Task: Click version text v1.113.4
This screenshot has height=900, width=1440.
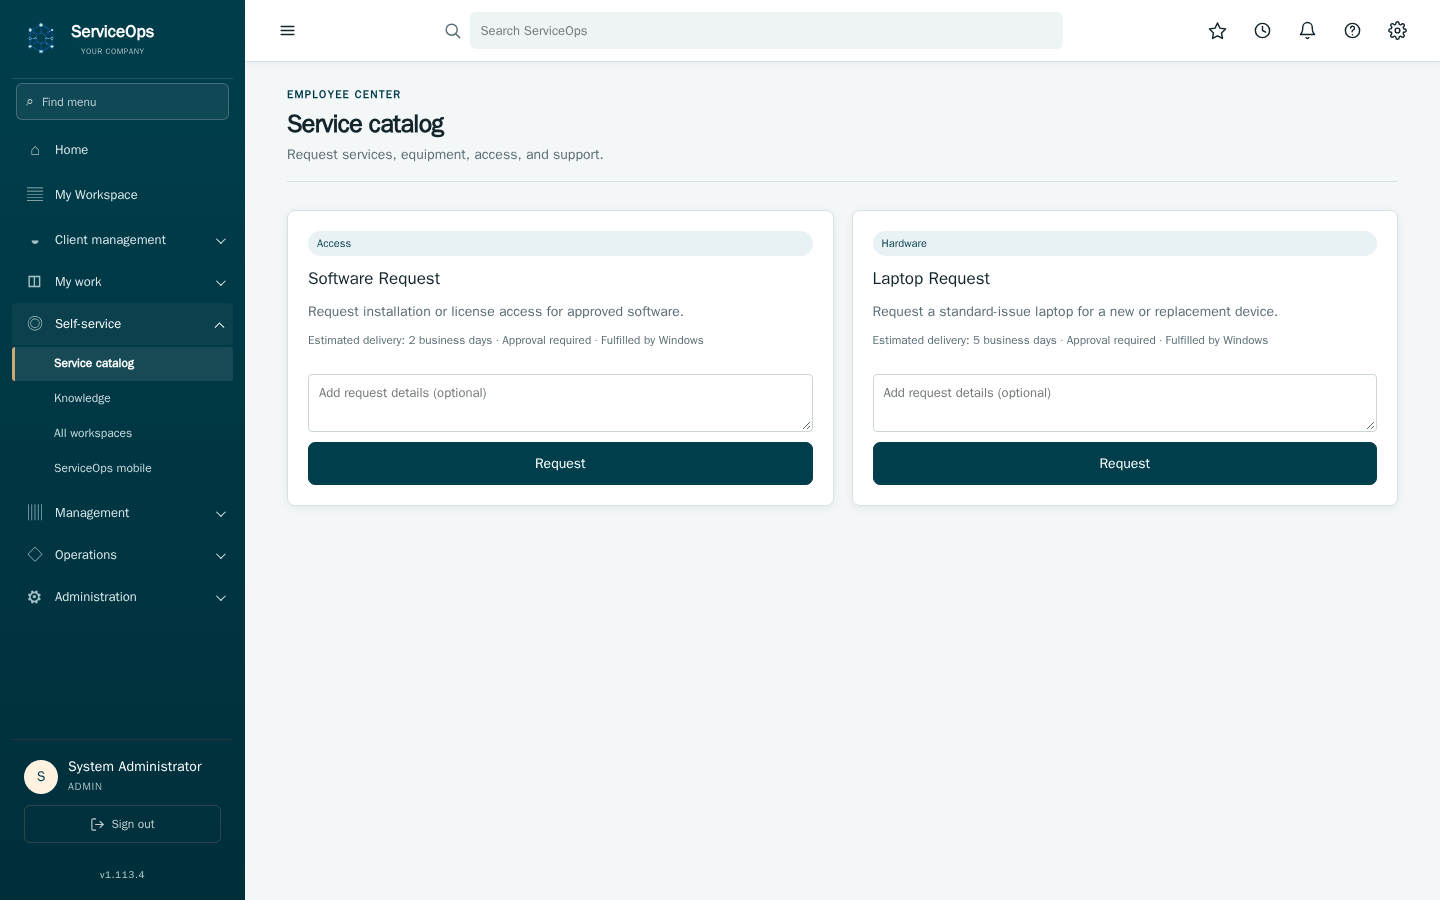Action: coord(122,875)
